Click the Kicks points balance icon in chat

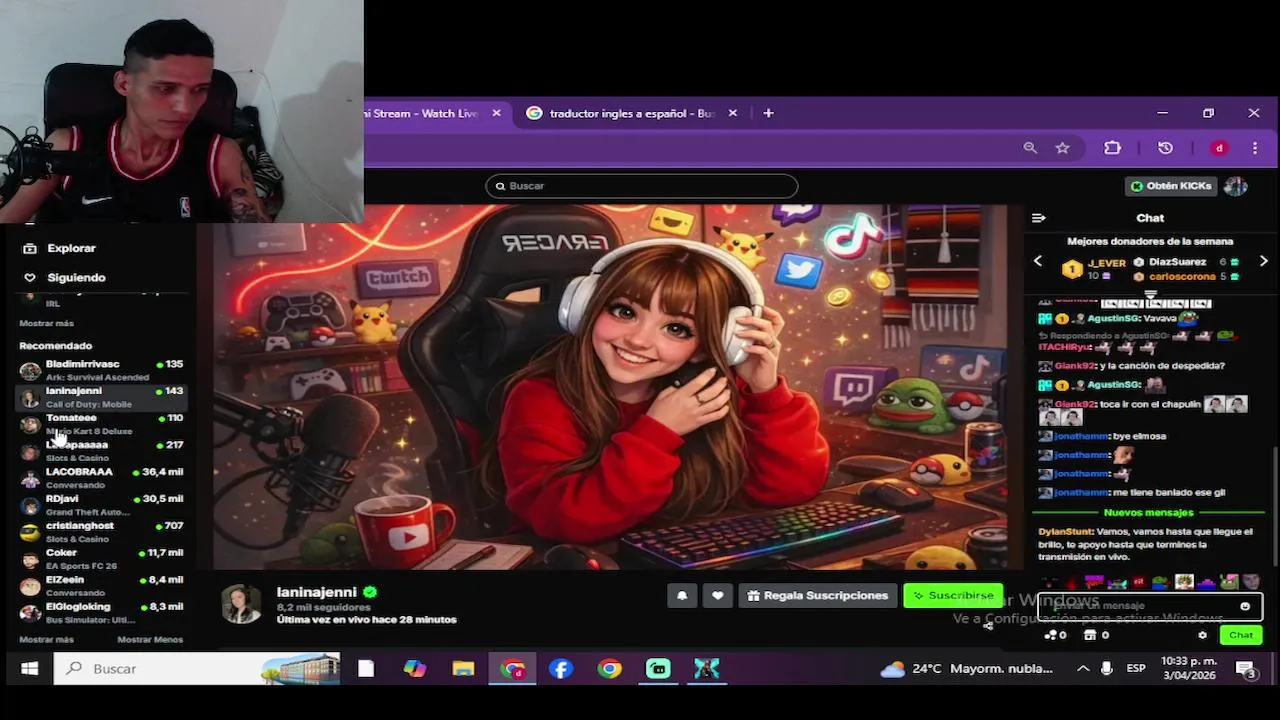click(1055, 635)
